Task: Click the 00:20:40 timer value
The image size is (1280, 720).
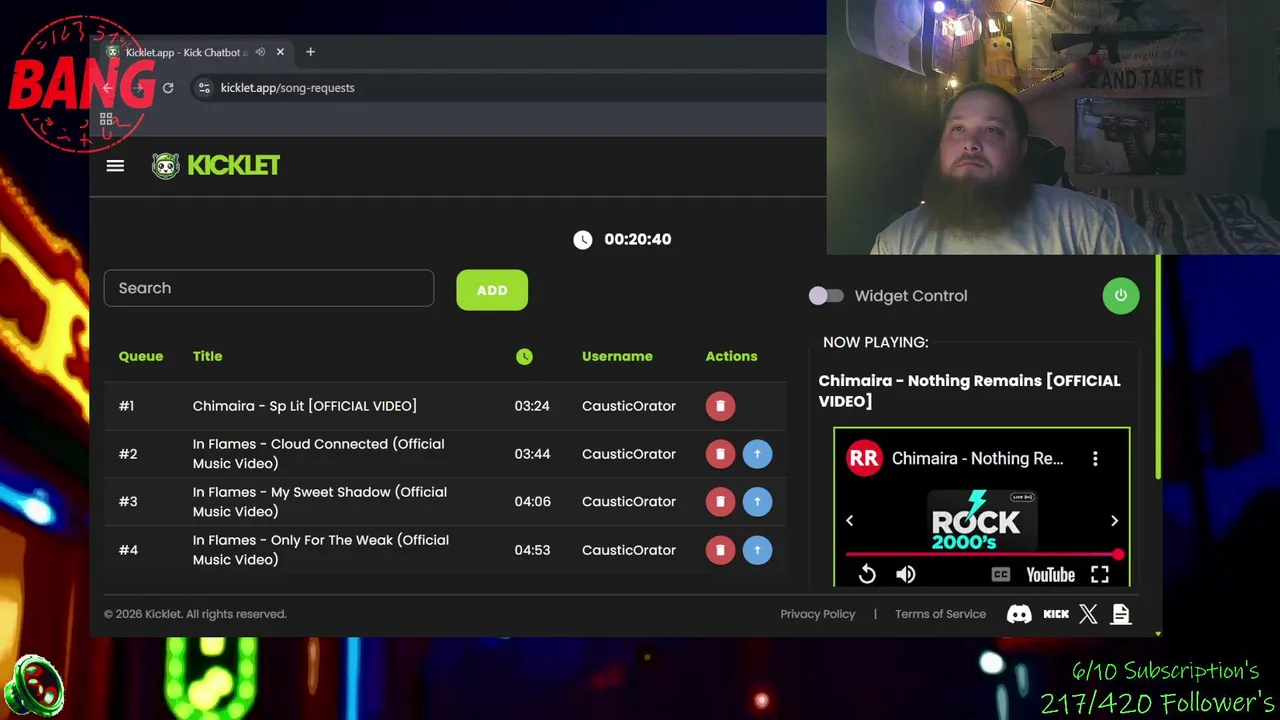Action: pos(637,239)
